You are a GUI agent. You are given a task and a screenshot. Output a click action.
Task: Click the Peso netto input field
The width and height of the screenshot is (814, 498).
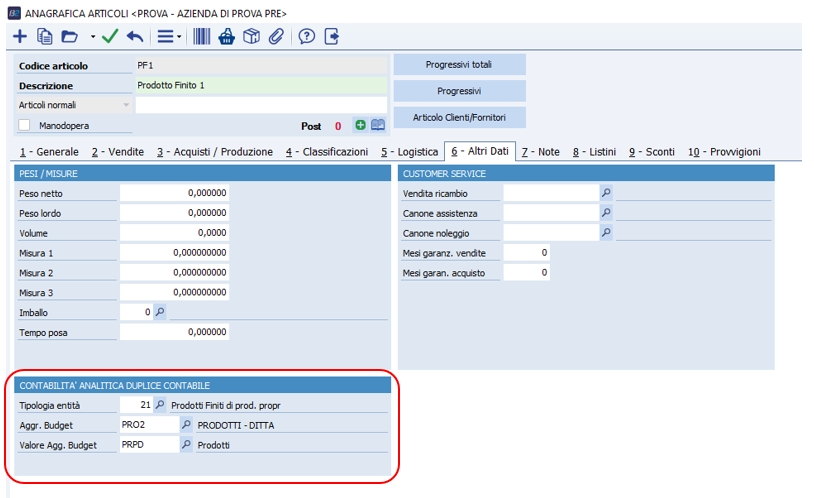[174, 193]
